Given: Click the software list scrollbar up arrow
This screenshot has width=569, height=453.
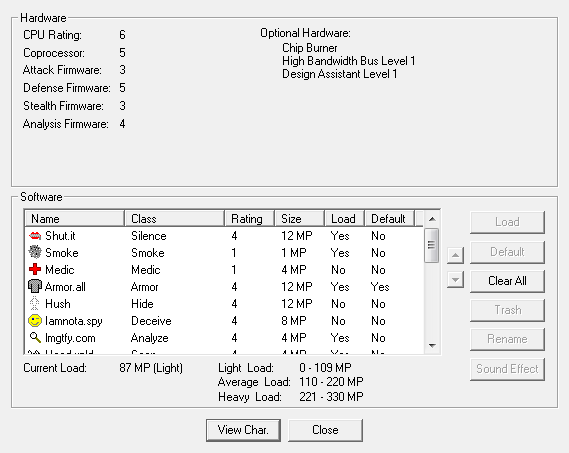Looking at the screenshot, I should click(432, 219).
